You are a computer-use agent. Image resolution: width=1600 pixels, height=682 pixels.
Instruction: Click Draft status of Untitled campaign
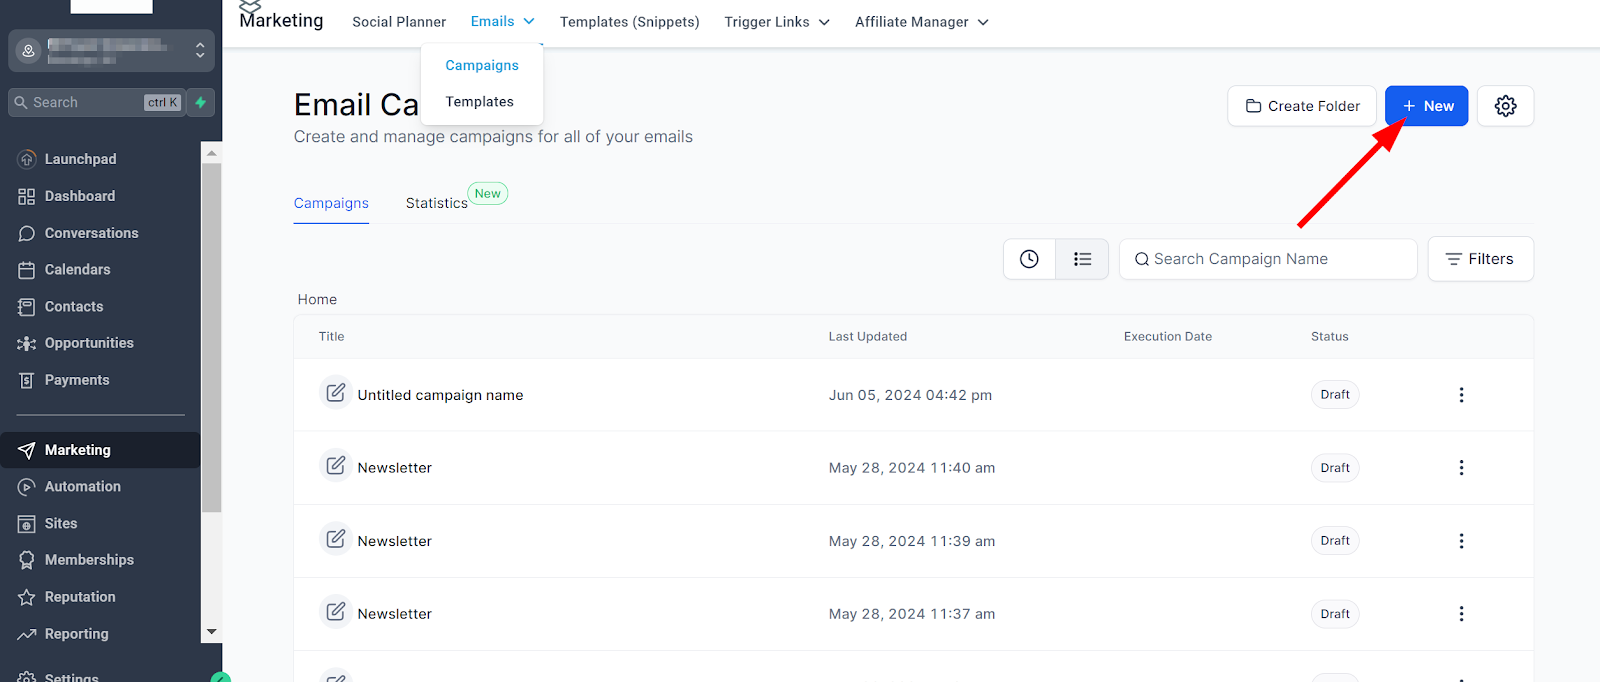point(1335,395)
